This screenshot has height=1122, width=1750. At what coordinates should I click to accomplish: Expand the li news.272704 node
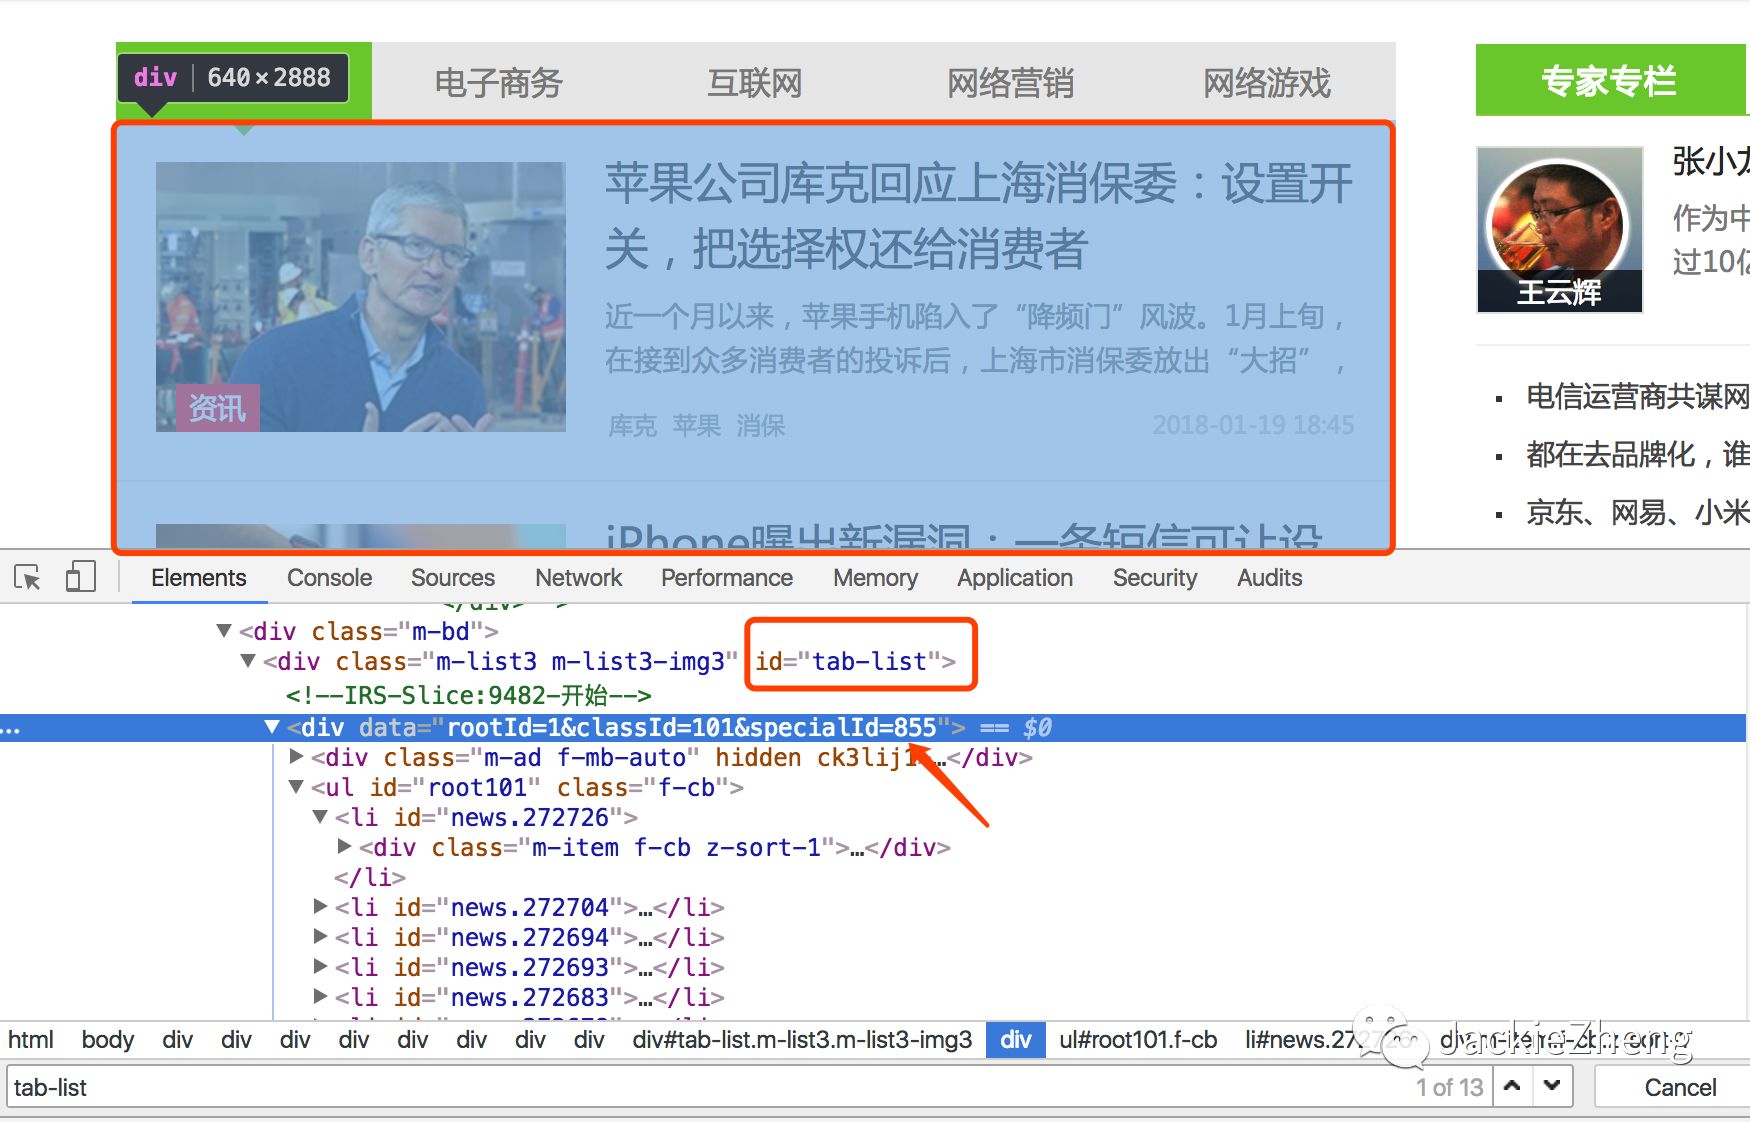320,907
